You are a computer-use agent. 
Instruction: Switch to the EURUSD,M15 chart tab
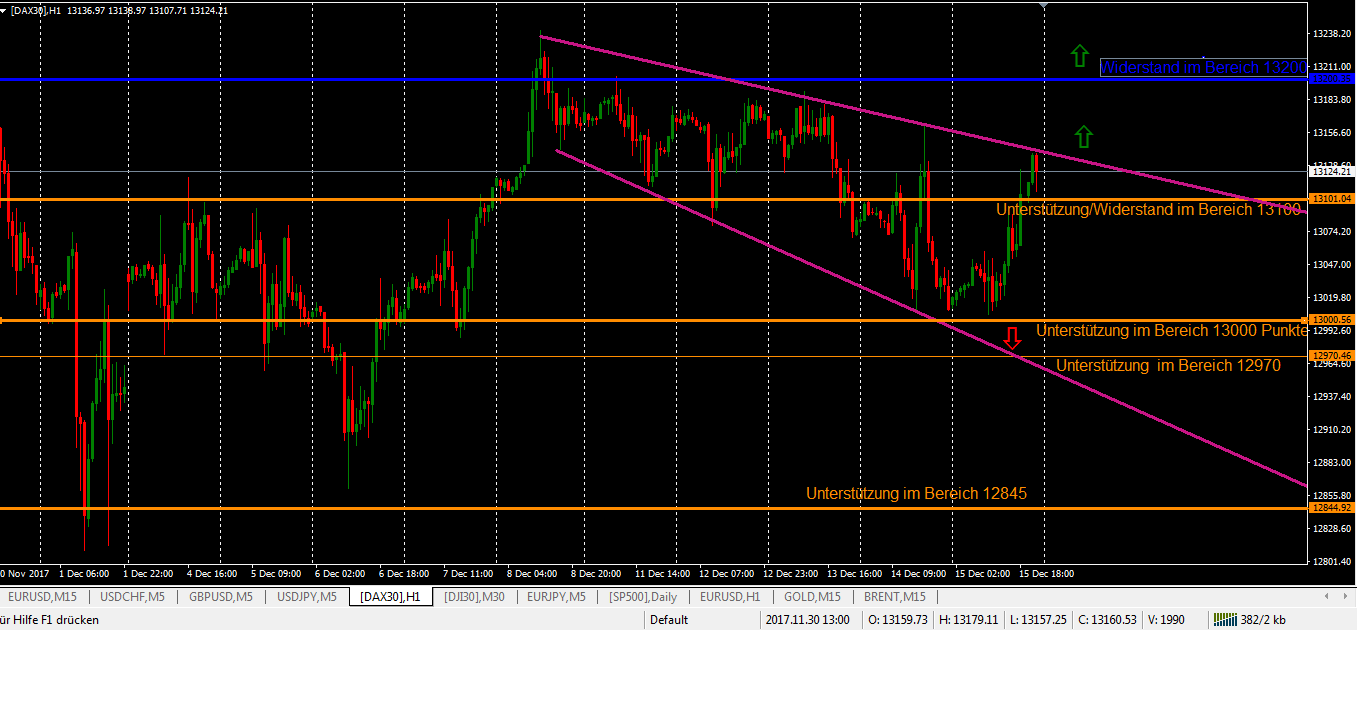click(x=41, y=597)
